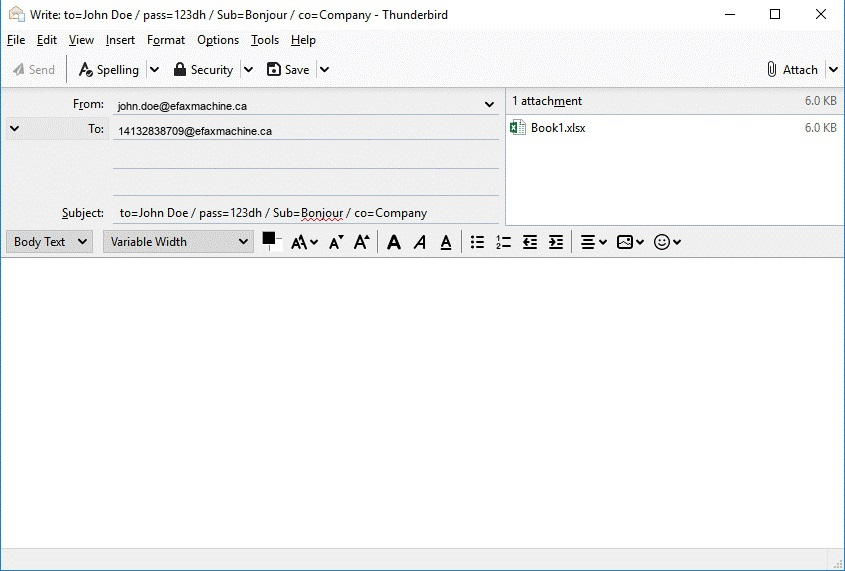Outdent the text
This screenshot has height=571, width=845.
coord(530,242)
